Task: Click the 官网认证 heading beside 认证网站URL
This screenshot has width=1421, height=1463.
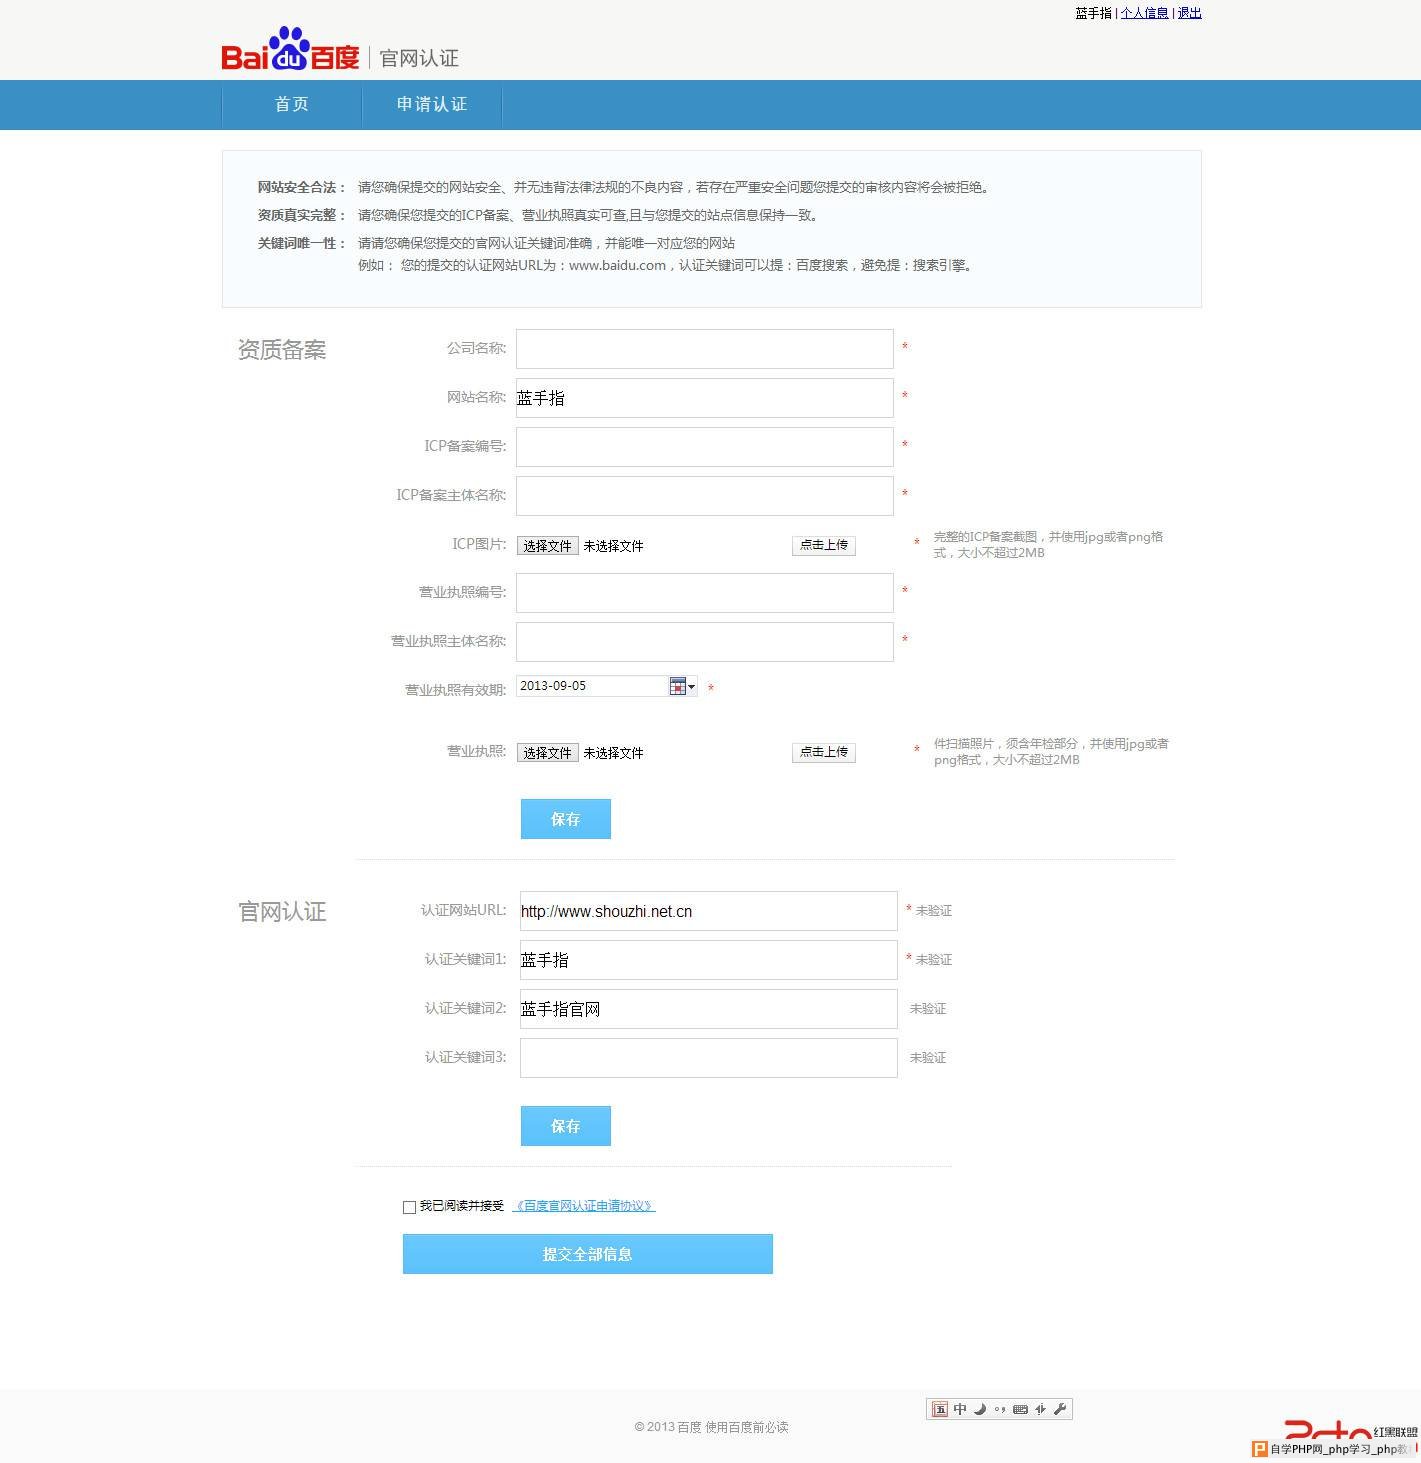Action: [282, 912]
